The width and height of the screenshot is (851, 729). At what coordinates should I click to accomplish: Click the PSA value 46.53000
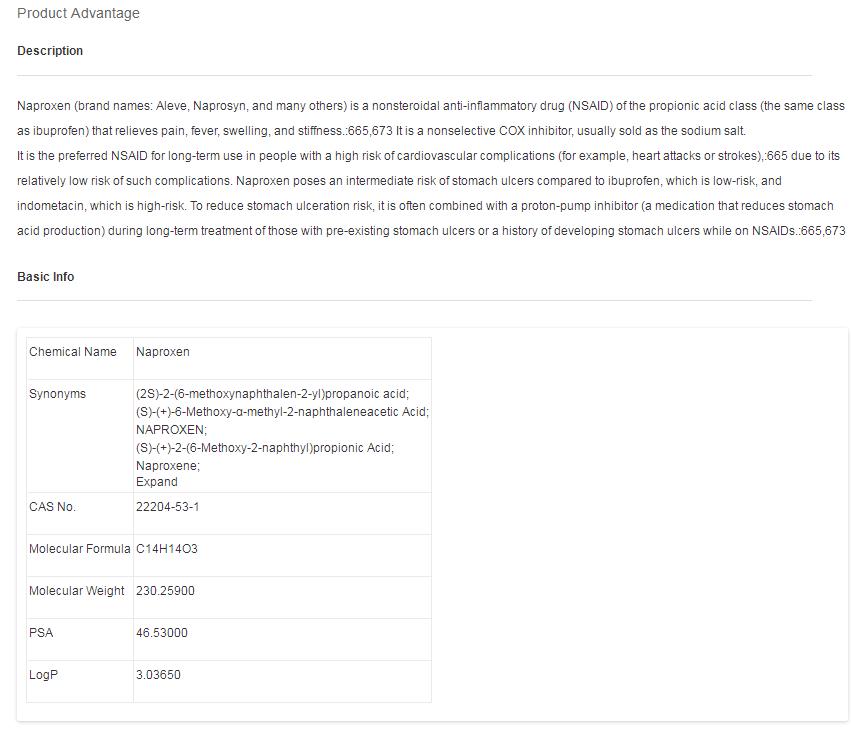point(161,633)
